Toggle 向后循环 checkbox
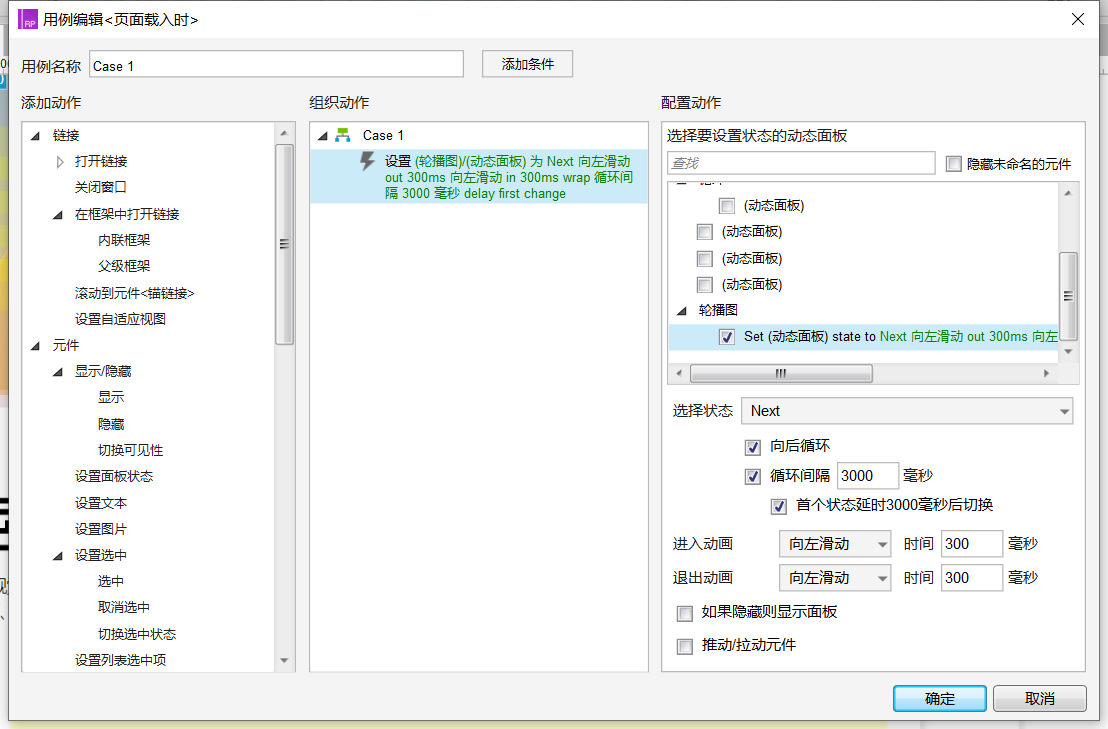The image size is (1108, 729). (x=753, y=446)
